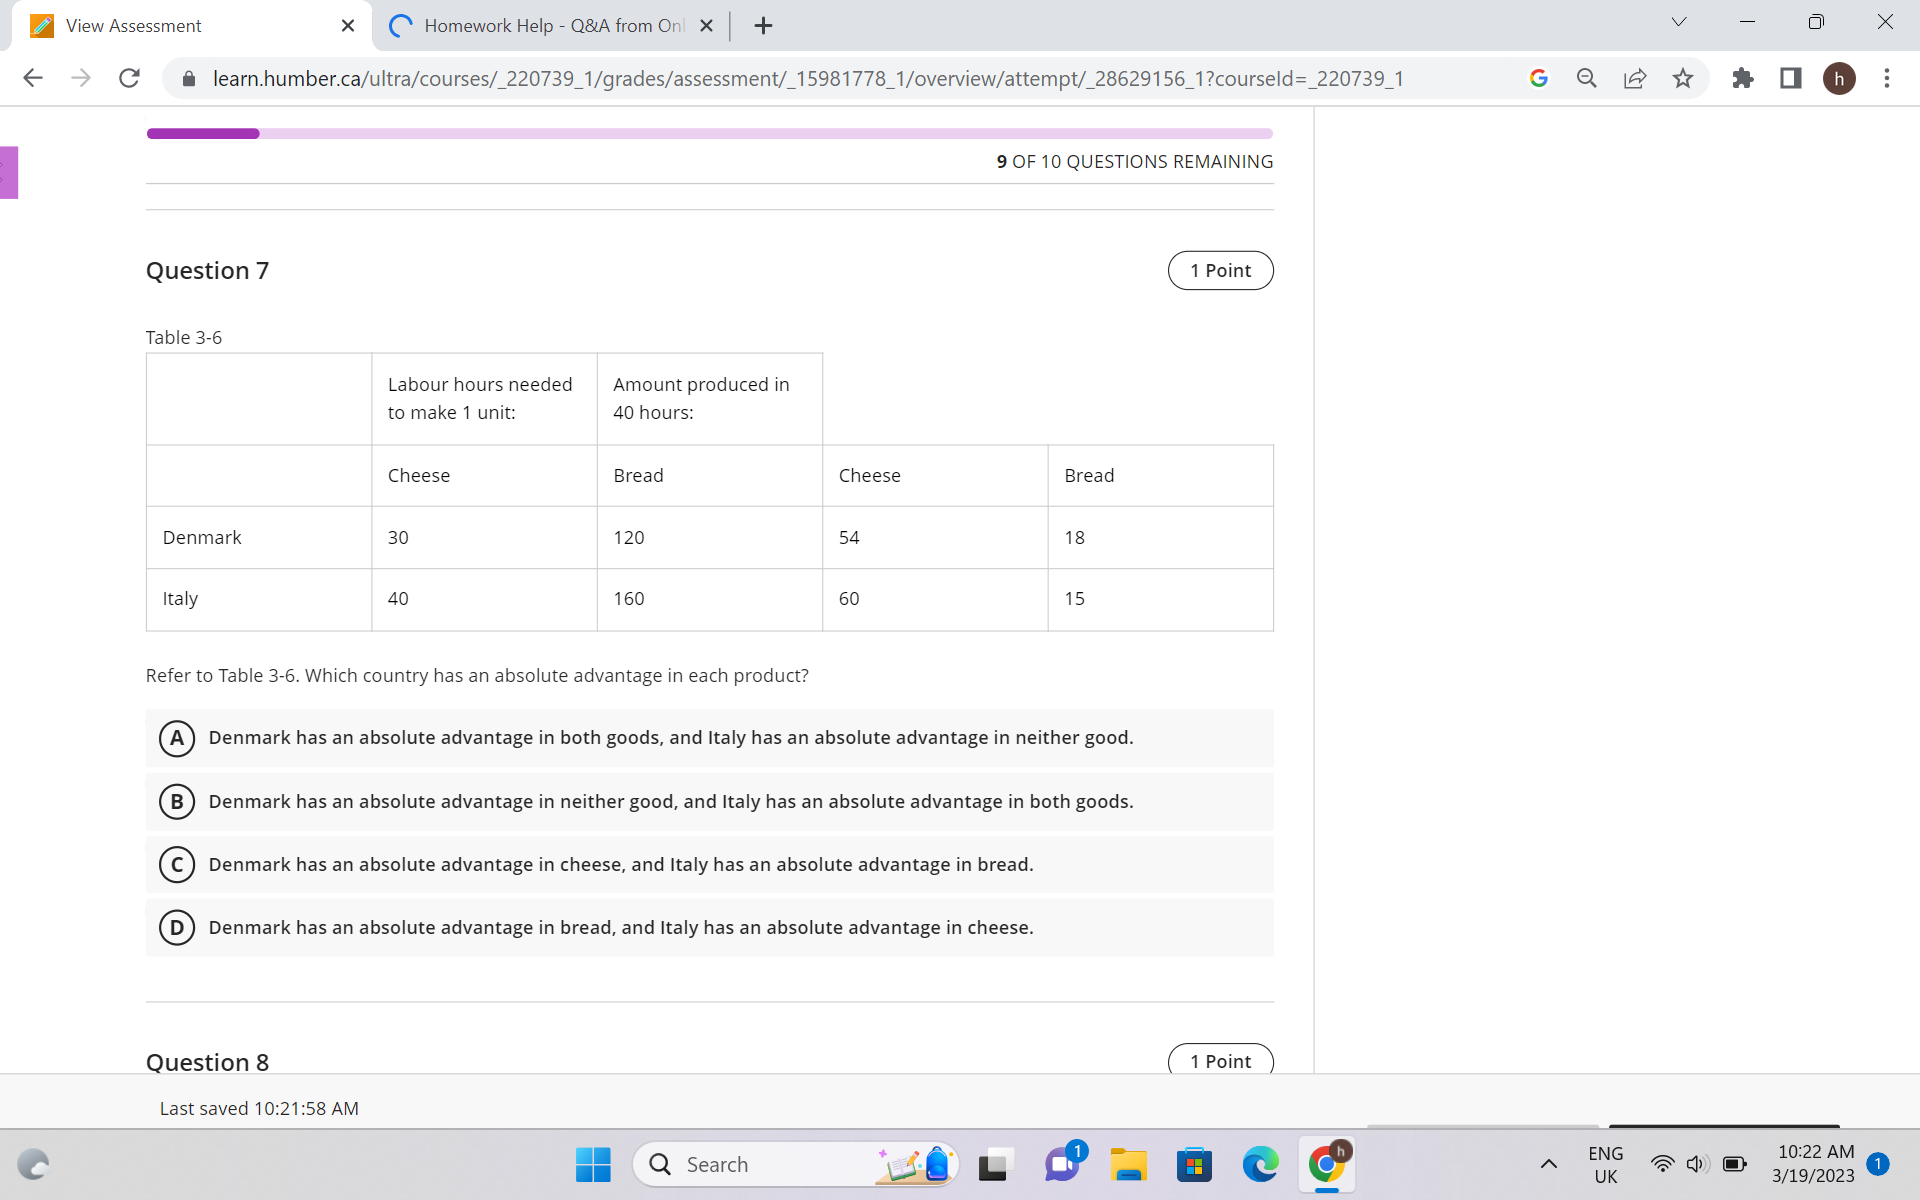
Task: Click the share page icon
Action: (x=1635, y=78)
